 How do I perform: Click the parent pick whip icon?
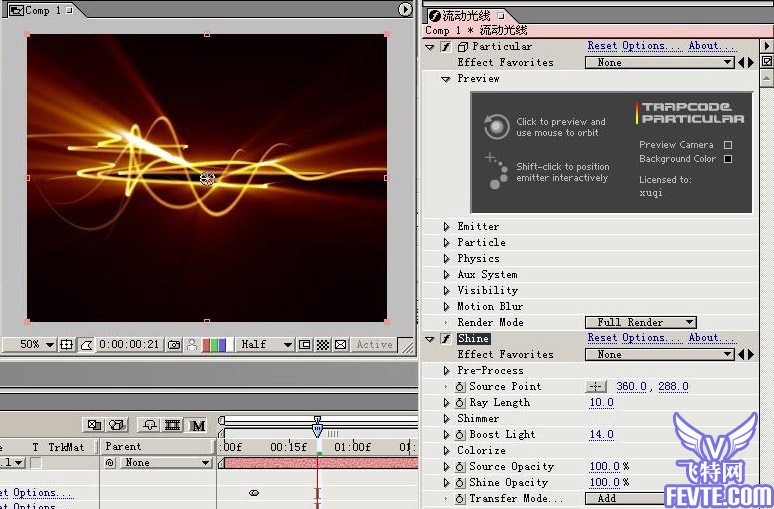click(110, 463)
